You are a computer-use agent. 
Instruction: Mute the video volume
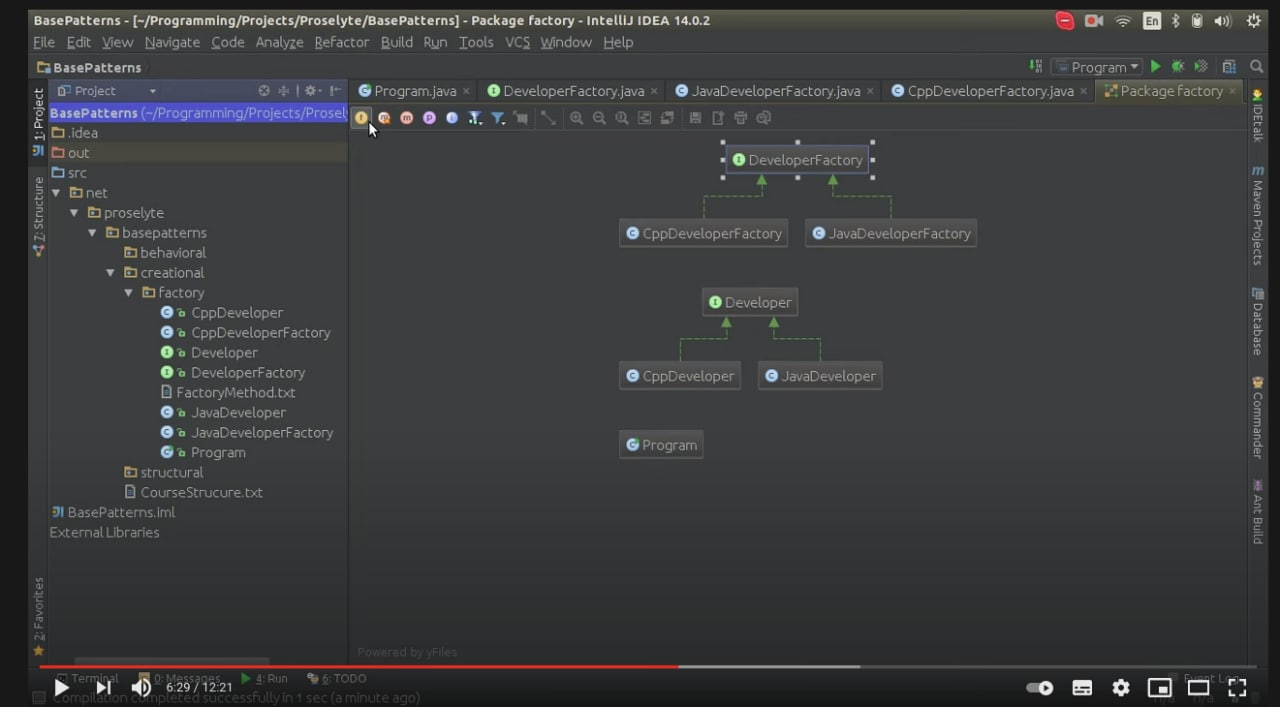141,688
